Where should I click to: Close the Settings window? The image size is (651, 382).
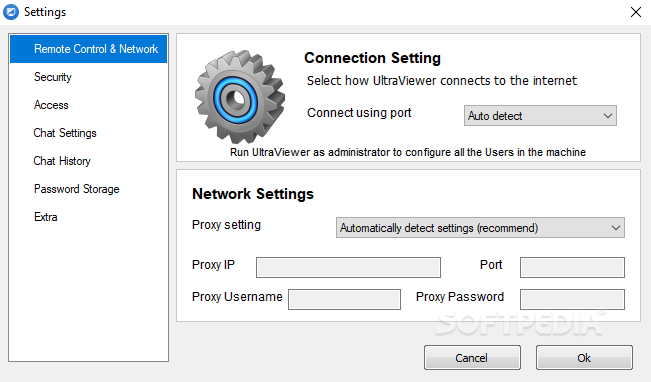coord(636,12)
